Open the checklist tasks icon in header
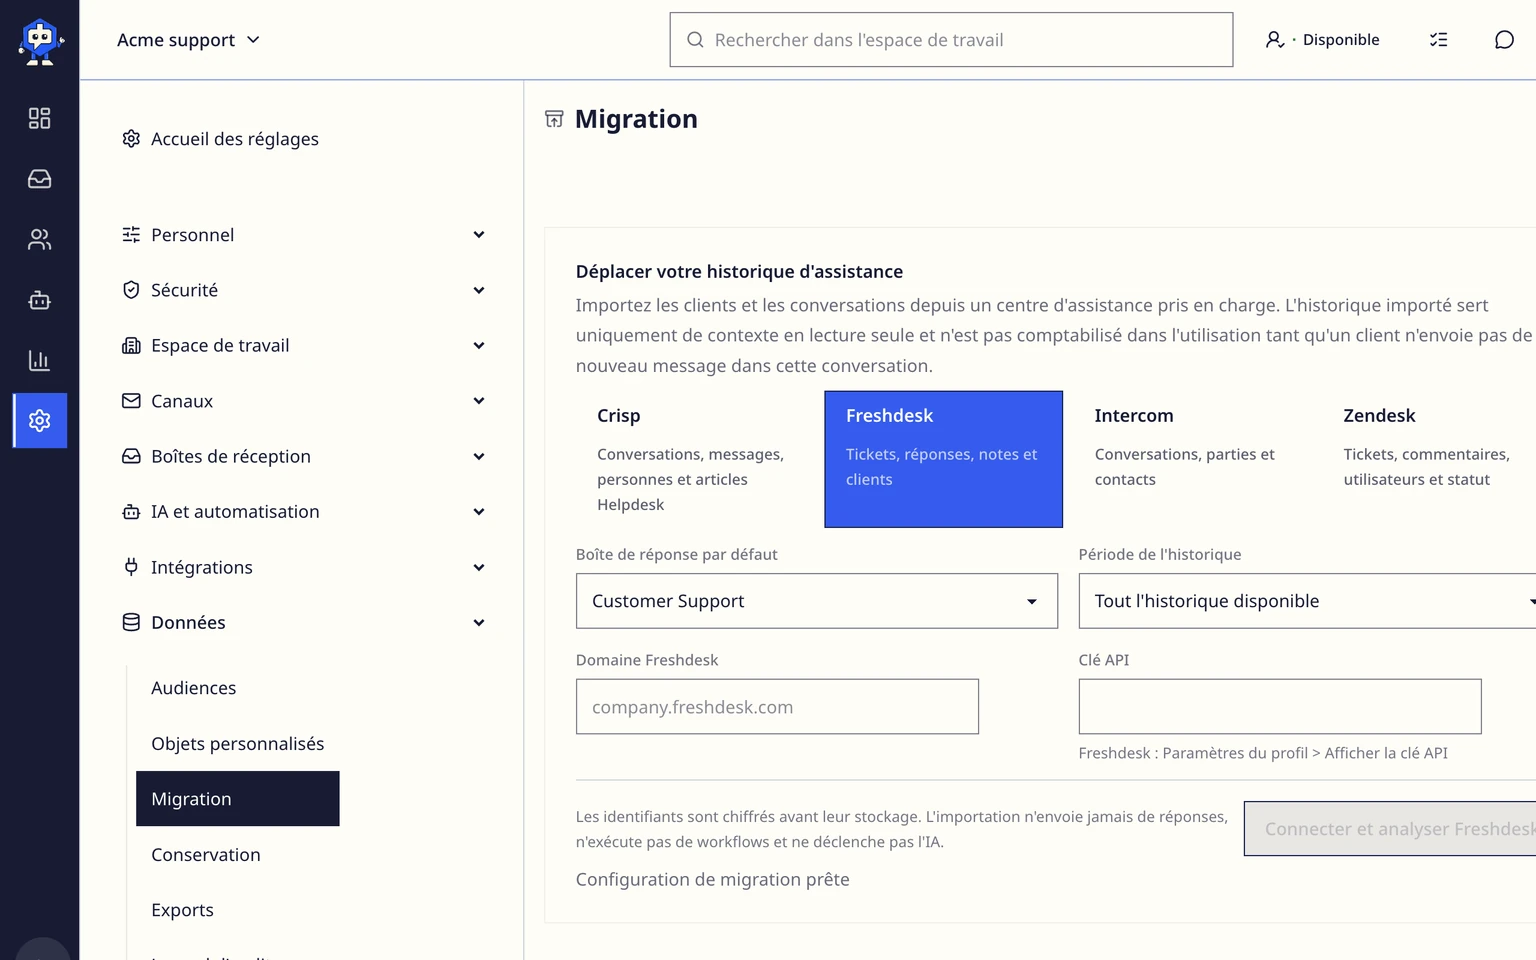The width and height of the screenshot is (1536, 960). 1438,40
